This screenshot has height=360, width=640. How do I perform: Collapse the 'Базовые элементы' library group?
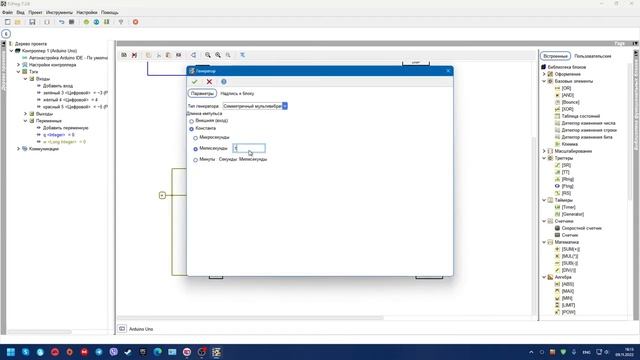[544, 81]
